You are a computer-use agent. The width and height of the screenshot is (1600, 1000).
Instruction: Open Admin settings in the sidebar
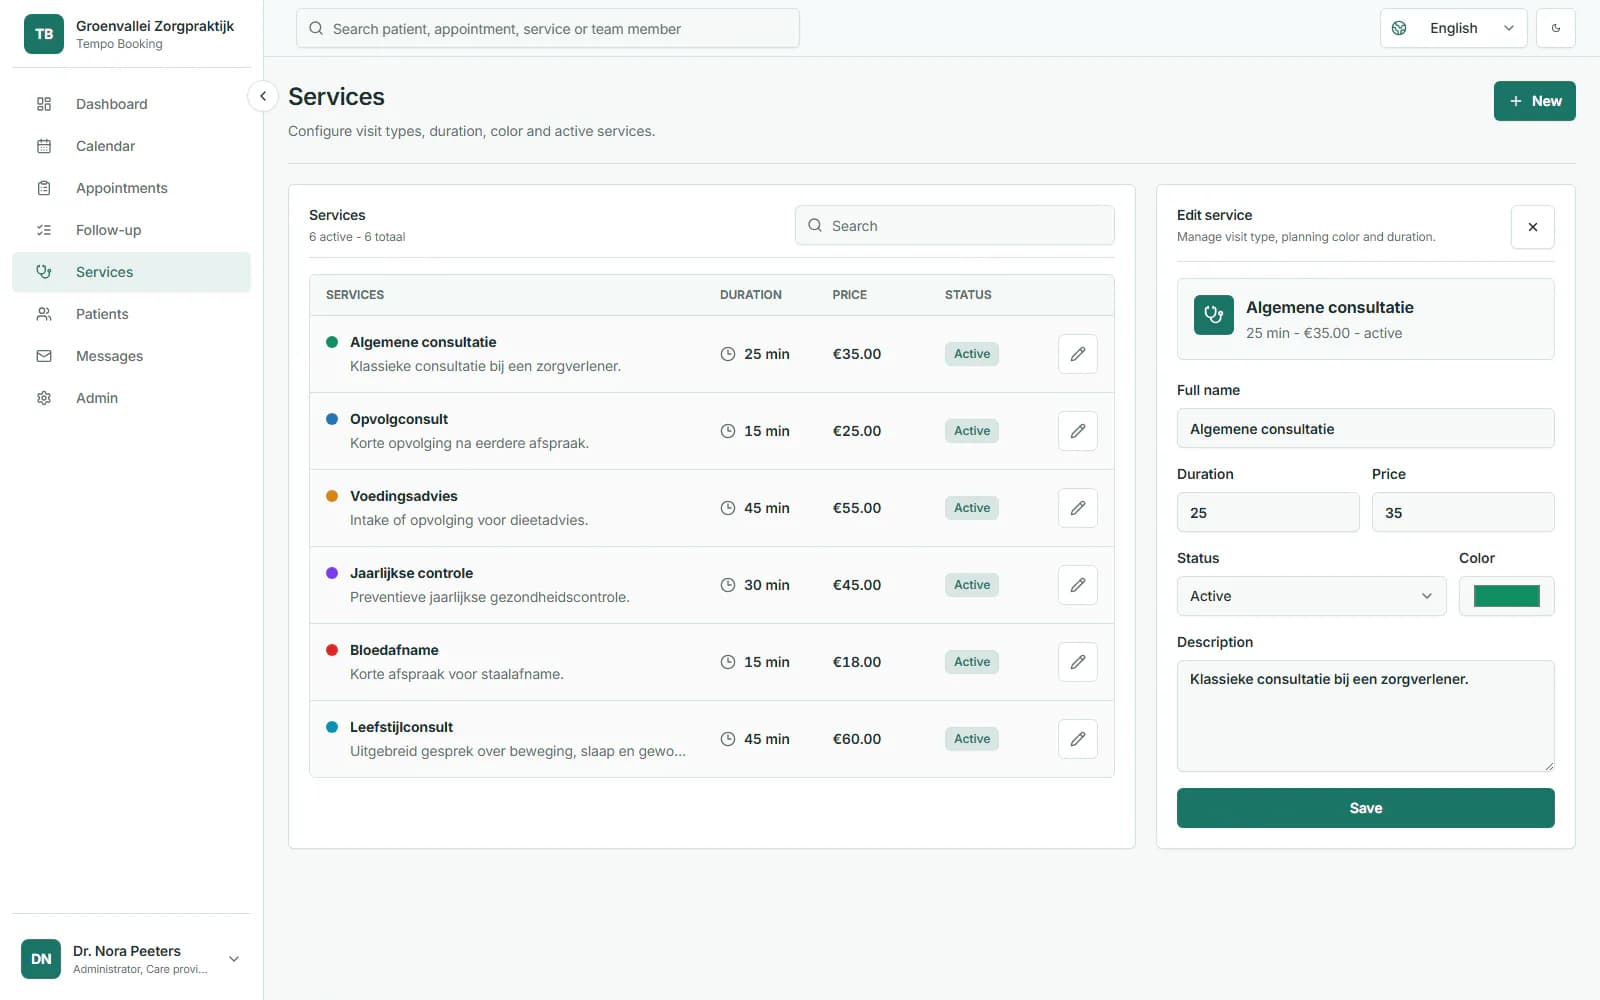pyautogui.click(x=131, y=398)
